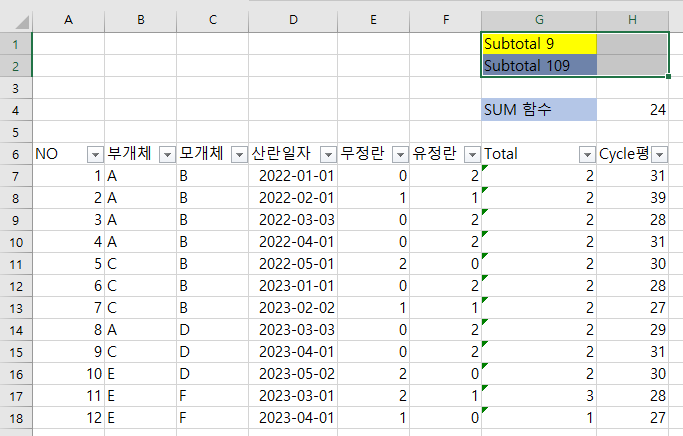The height and width of the screenshot is (436, 683).
Task: Click date cell 2022-03-03
Action: [293, 220]
